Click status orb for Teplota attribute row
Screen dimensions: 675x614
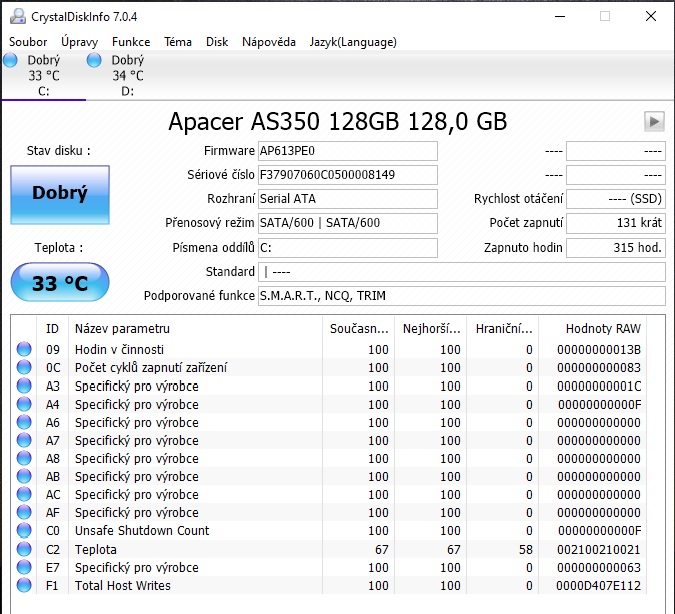pos(24,549)
